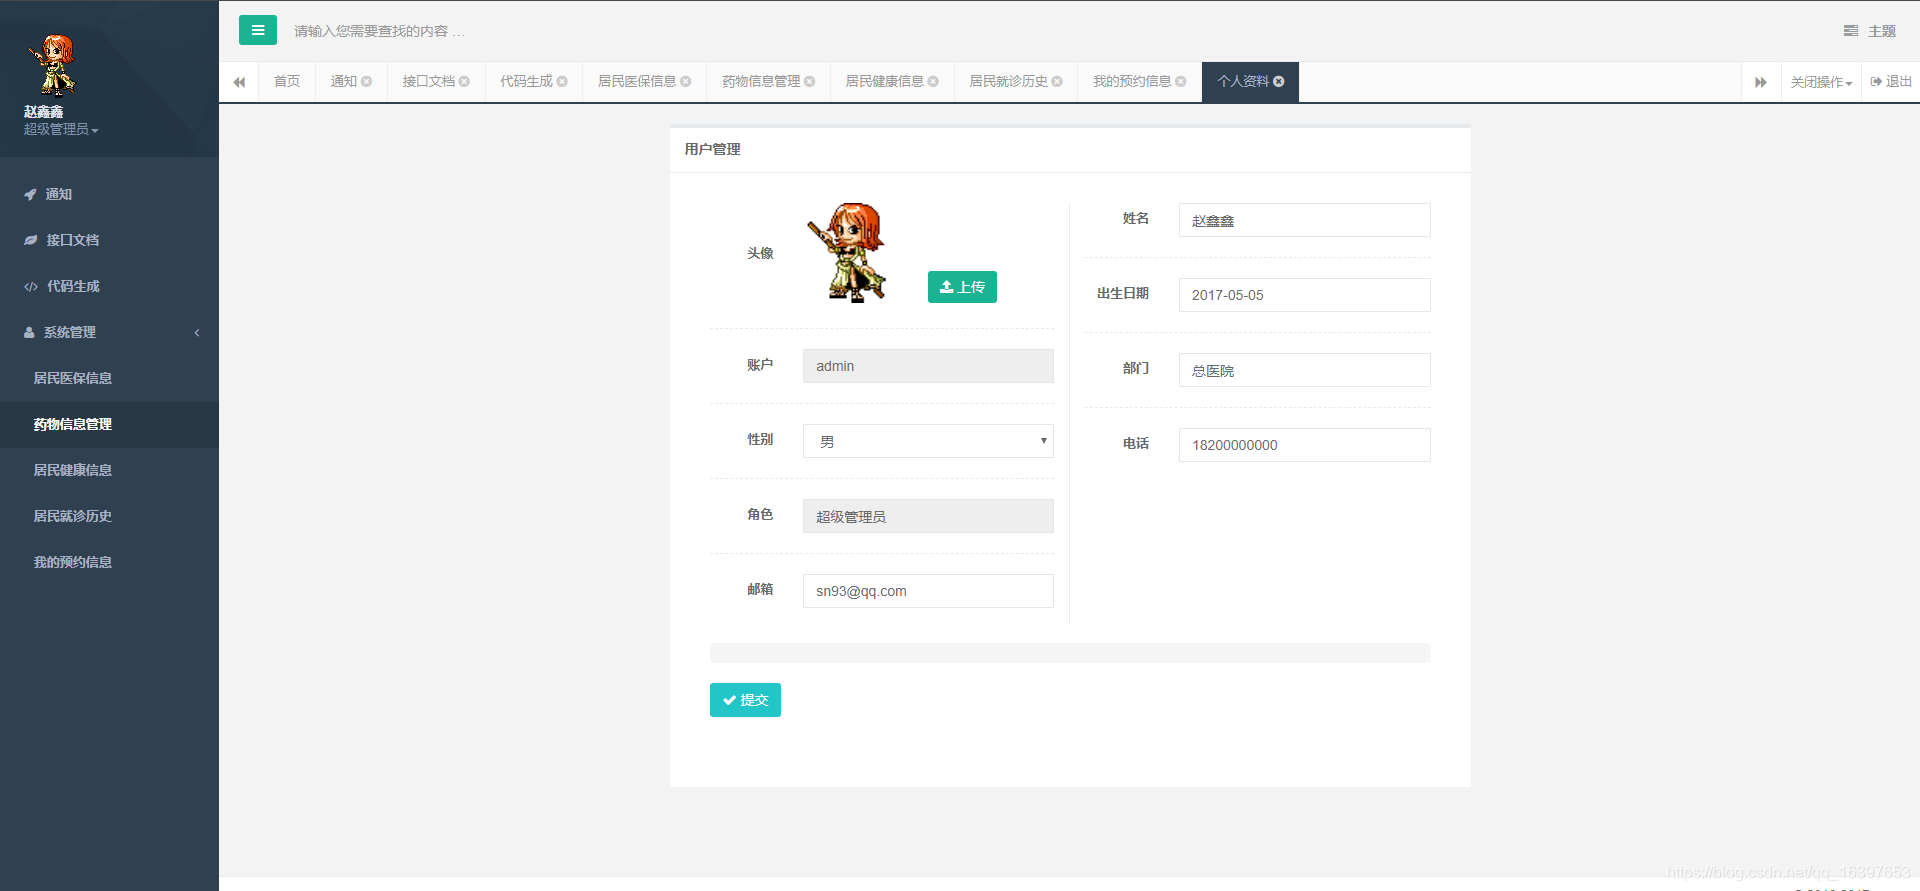Click the 角色 超级管理员 field
Image resolution: width=1920 pixels, height=891 pixels.
pyautogui.click(x=928, y=516)
